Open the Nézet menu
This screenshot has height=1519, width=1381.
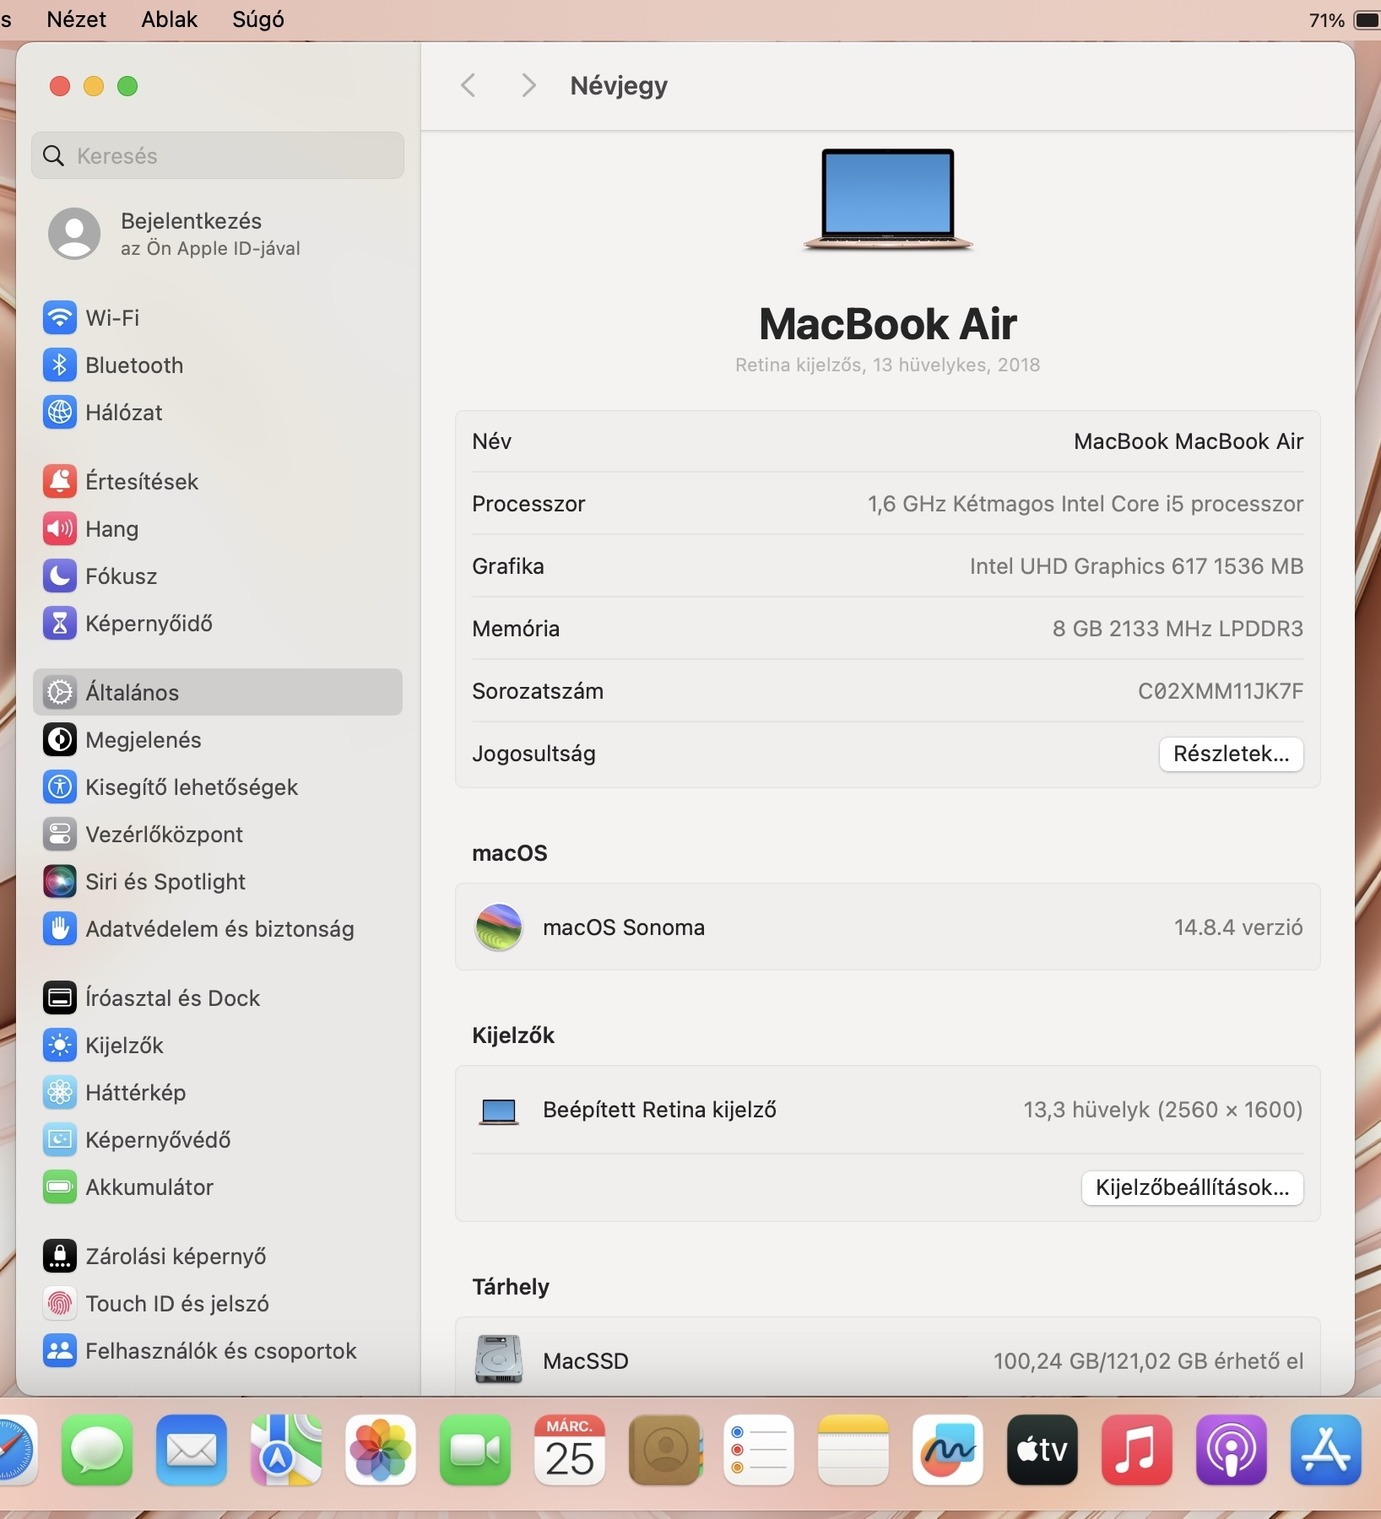(76, 19)
